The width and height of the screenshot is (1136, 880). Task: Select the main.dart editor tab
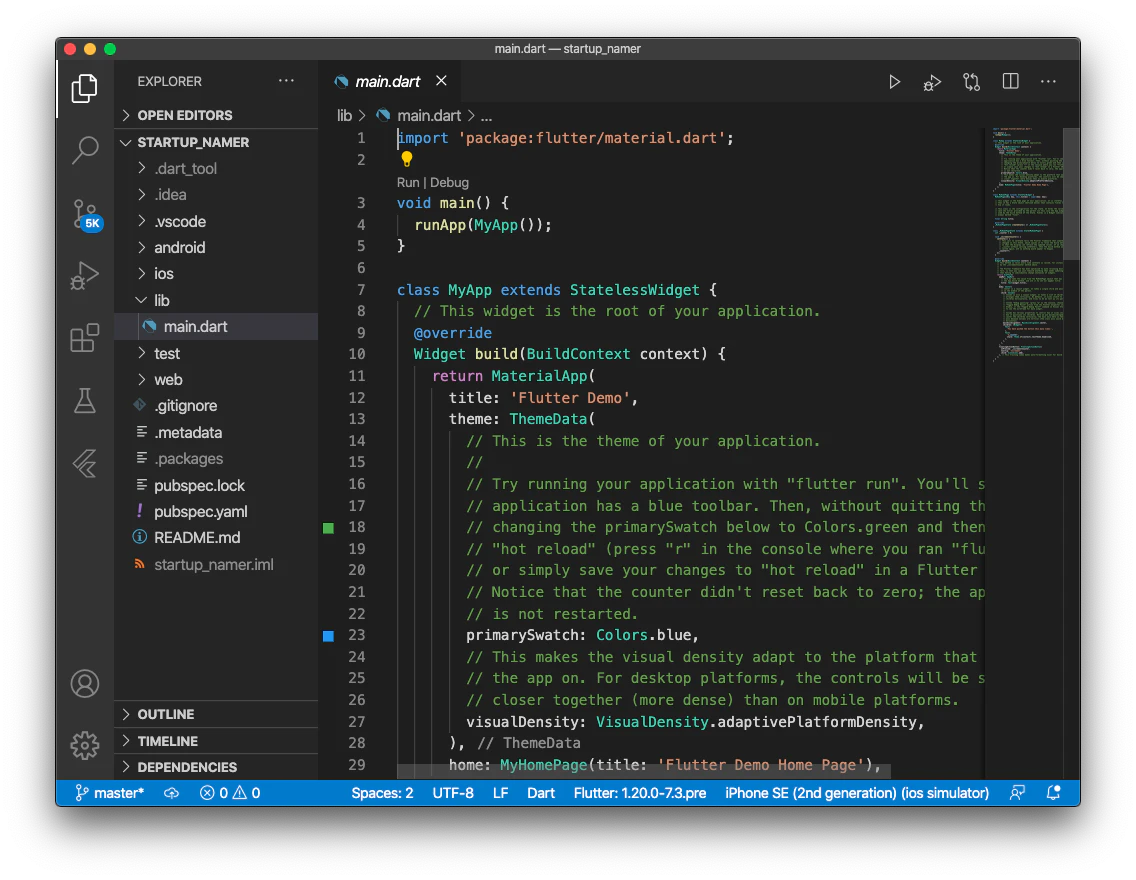388,82
